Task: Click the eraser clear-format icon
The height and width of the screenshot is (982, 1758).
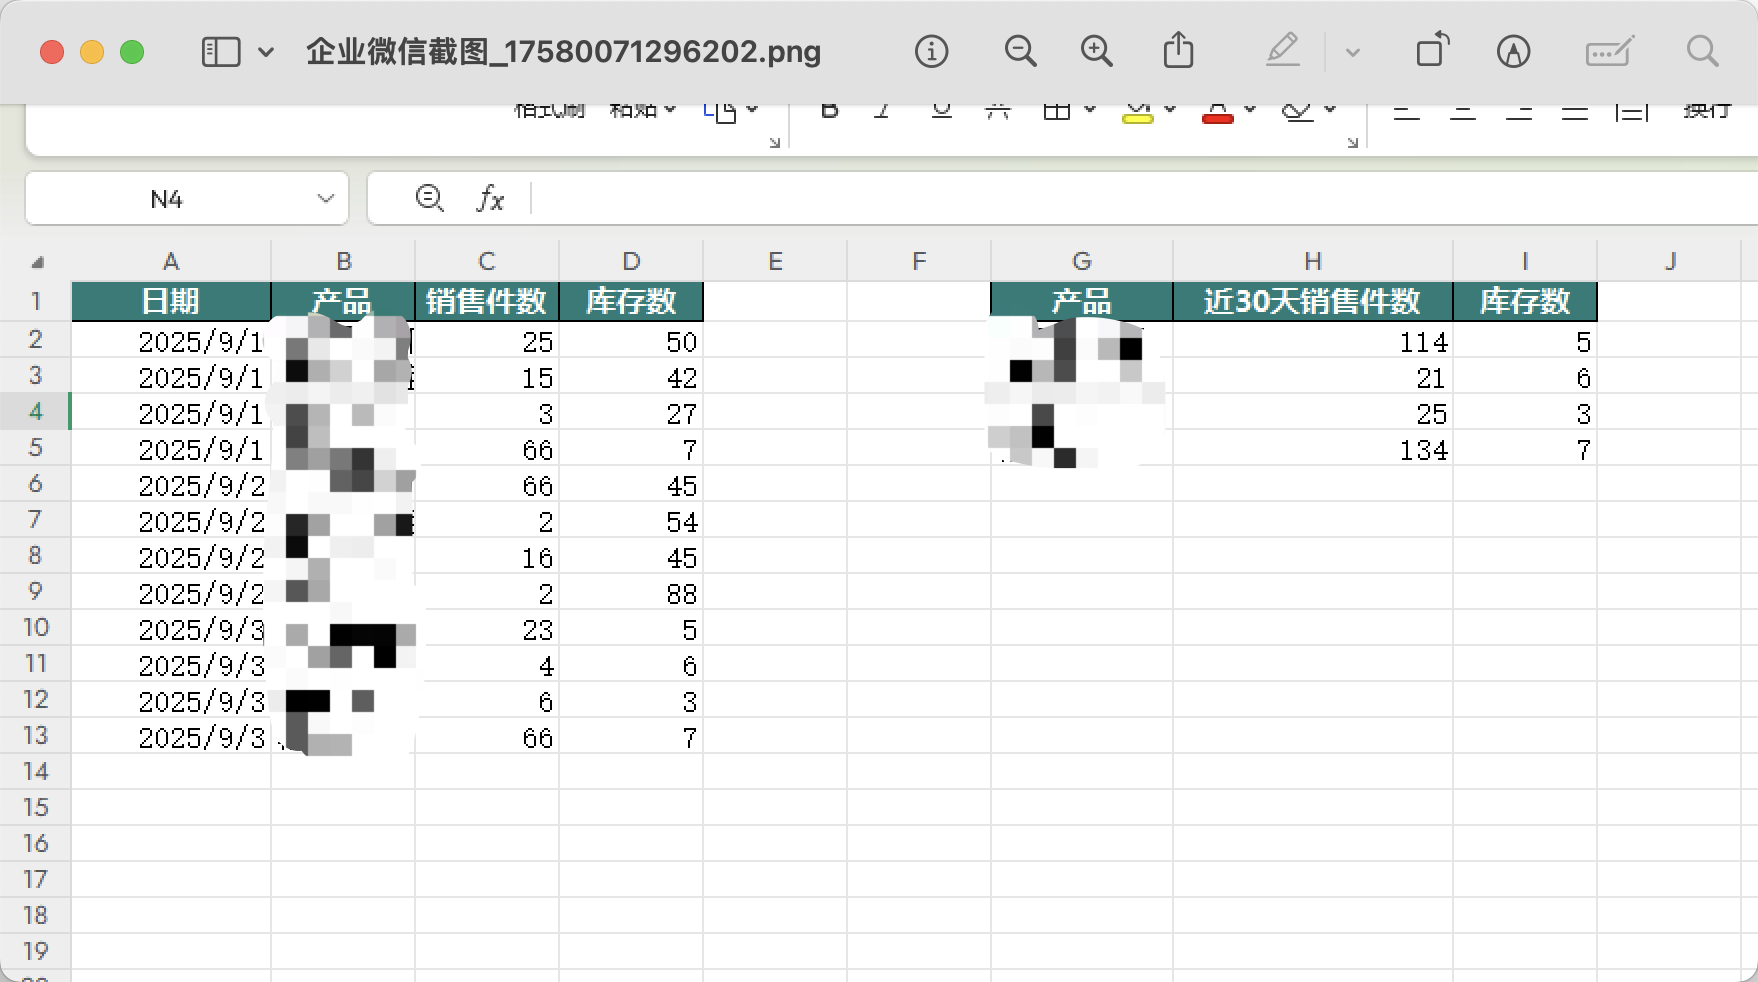Action: point(1297,112)
